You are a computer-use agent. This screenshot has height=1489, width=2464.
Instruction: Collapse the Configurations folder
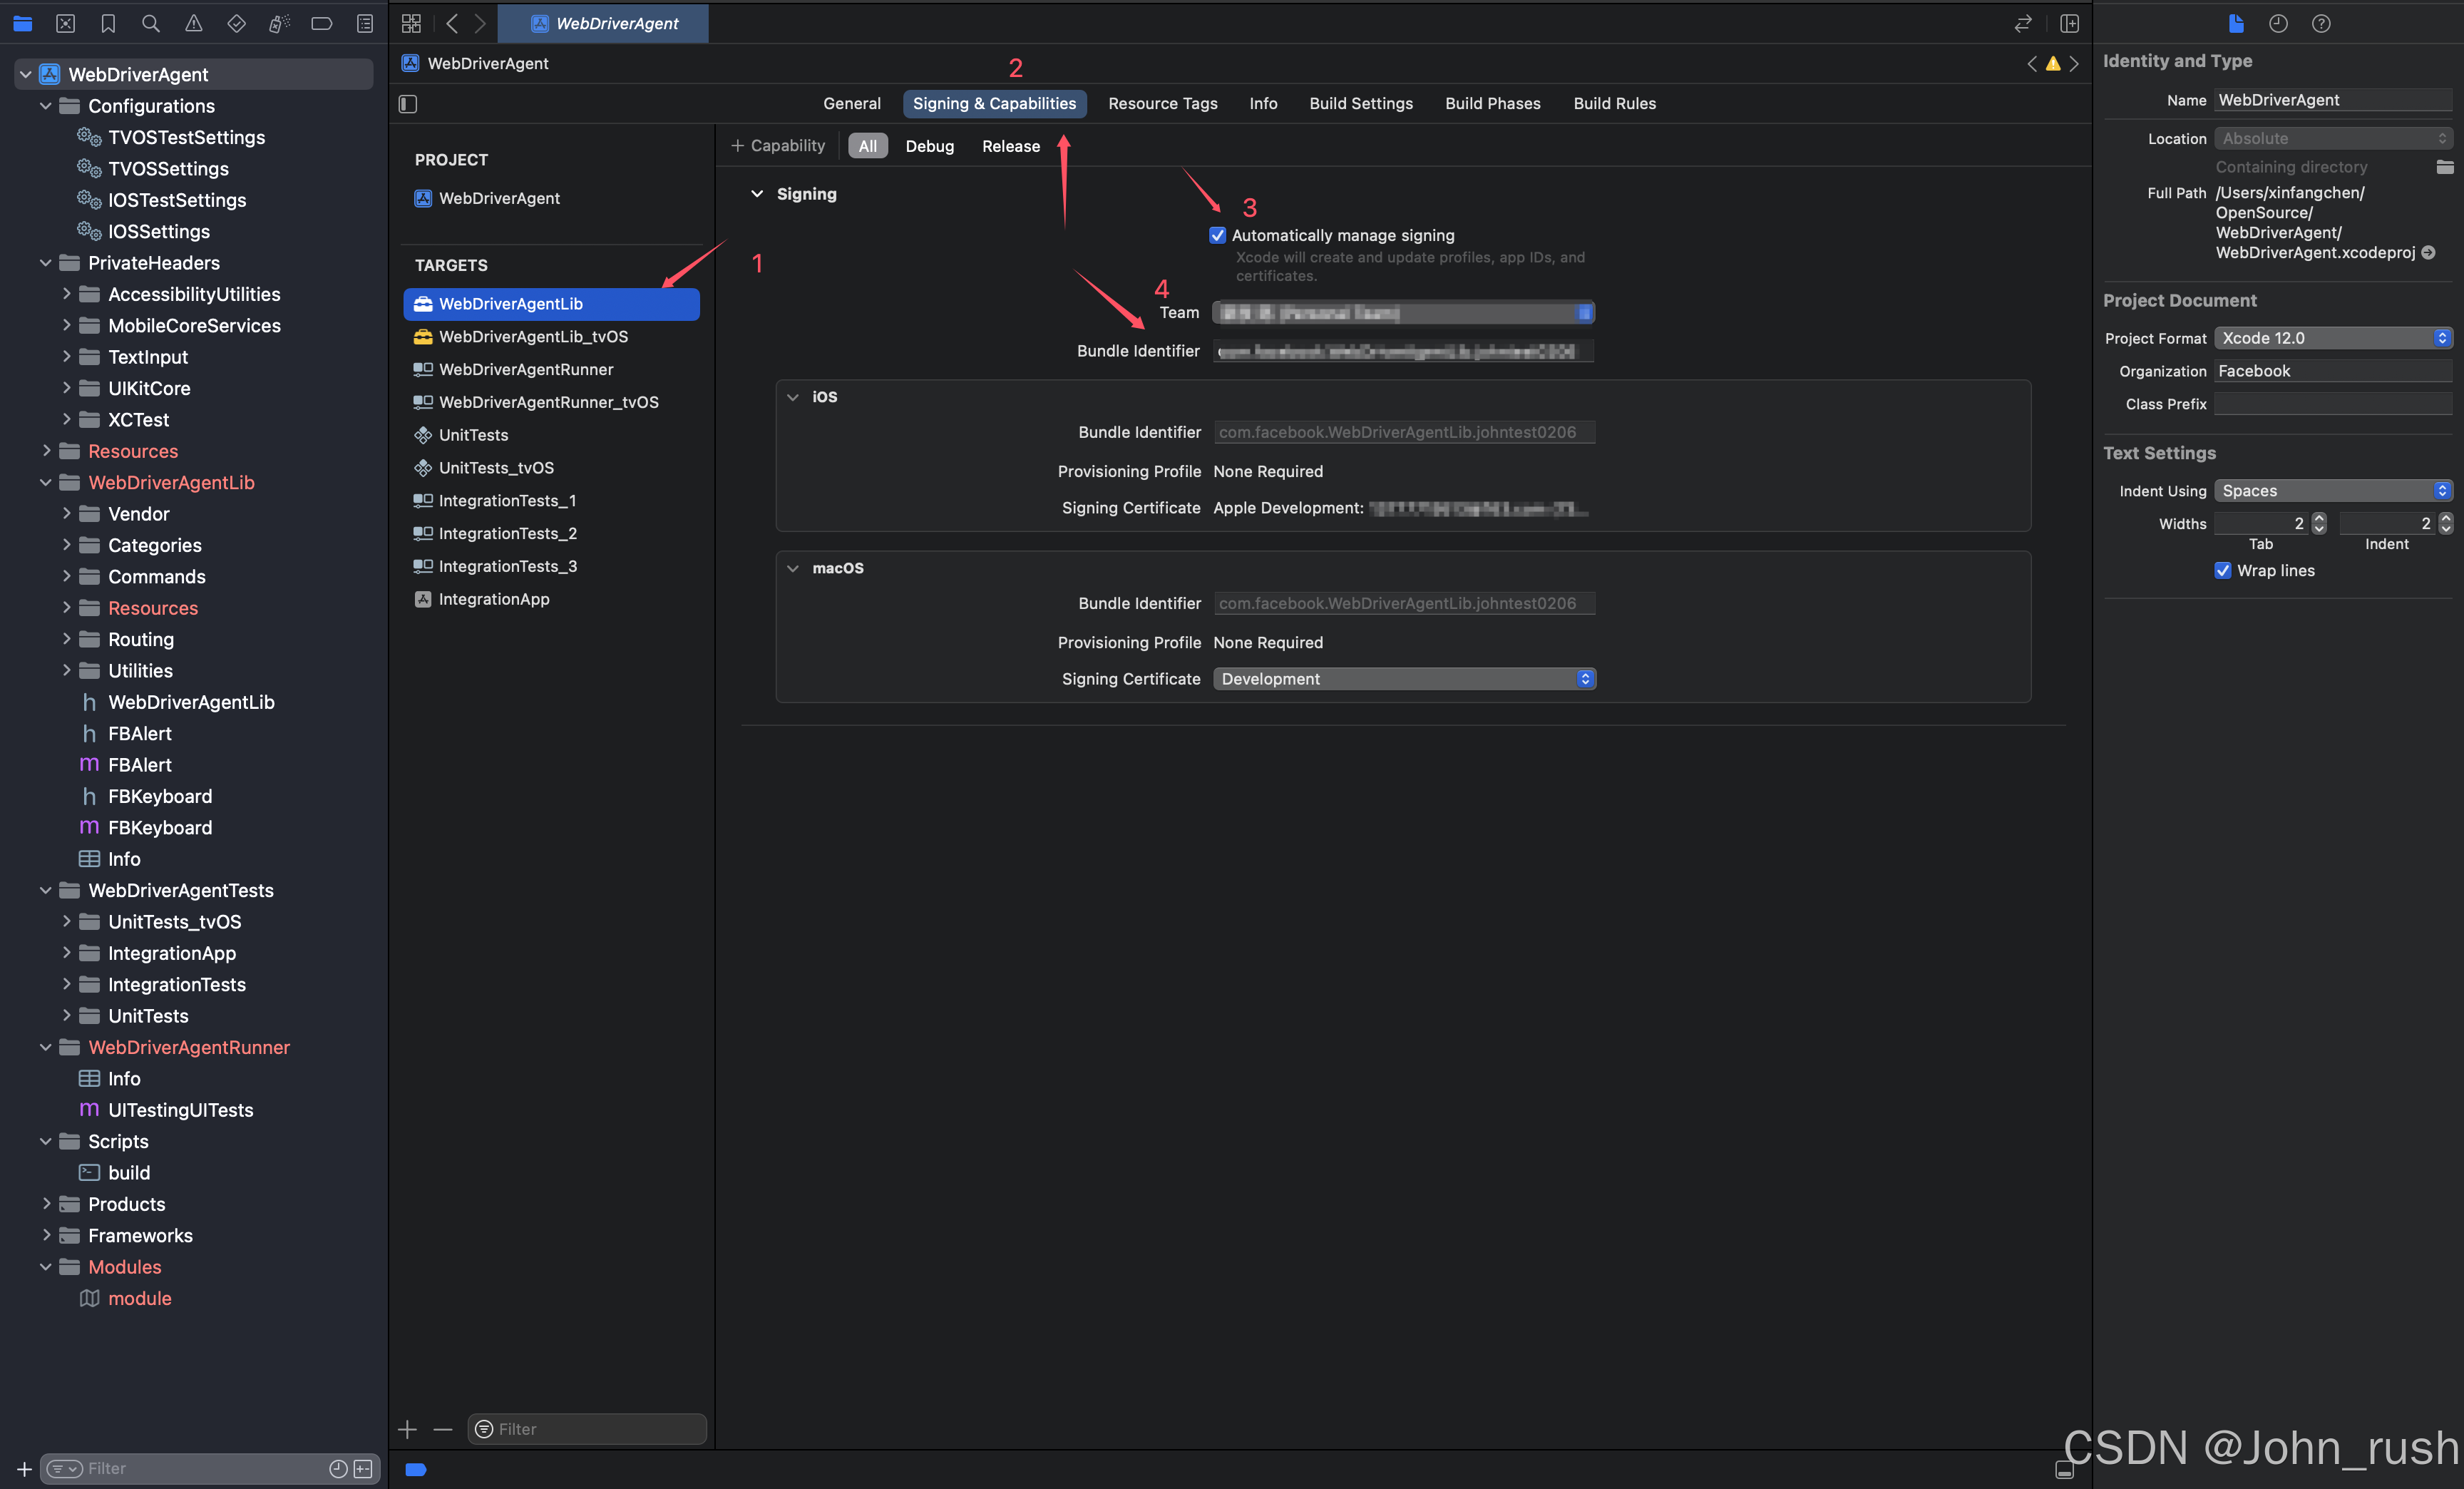click(46, 106)
